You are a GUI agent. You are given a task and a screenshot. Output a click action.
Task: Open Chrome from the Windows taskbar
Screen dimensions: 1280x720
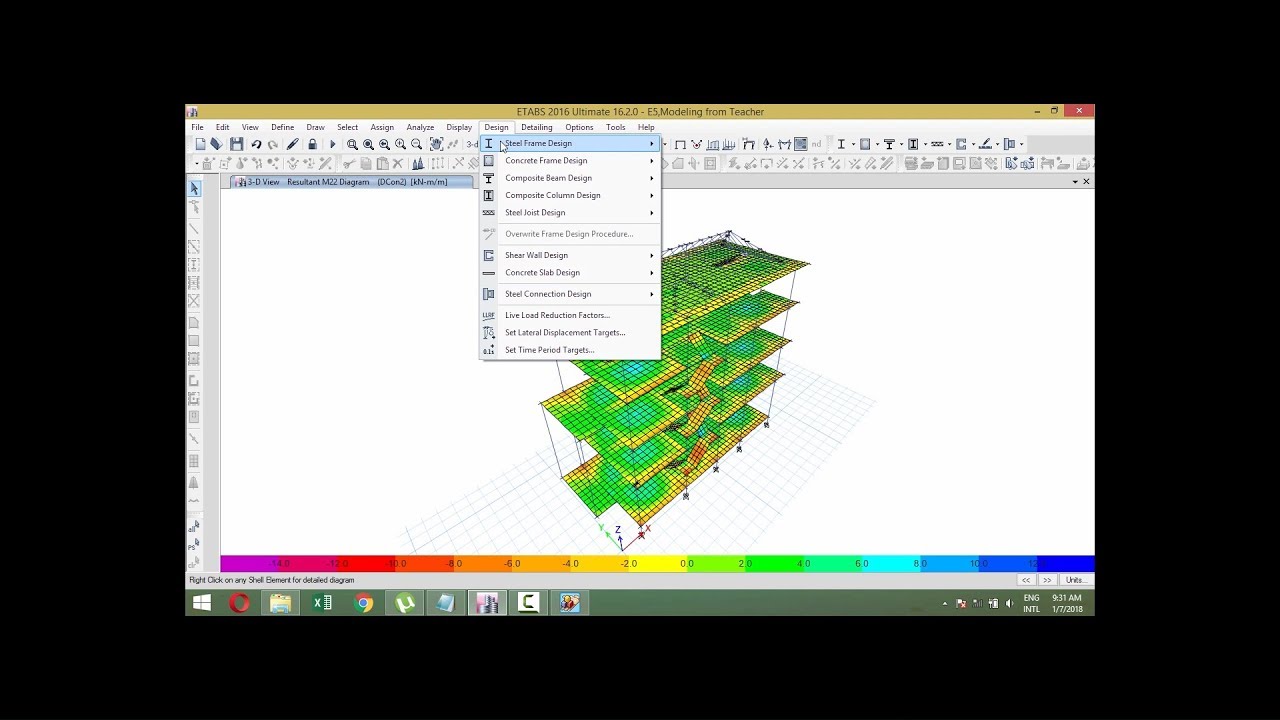[364, 603]
